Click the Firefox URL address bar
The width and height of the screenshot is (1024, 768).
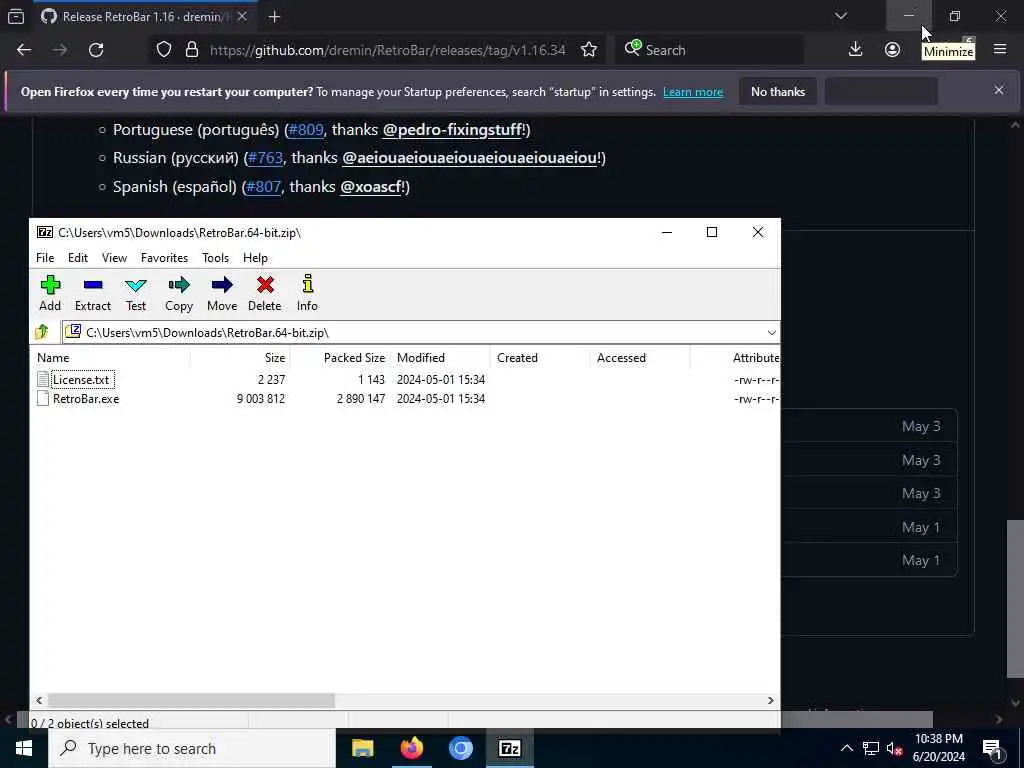coord(387,50)
